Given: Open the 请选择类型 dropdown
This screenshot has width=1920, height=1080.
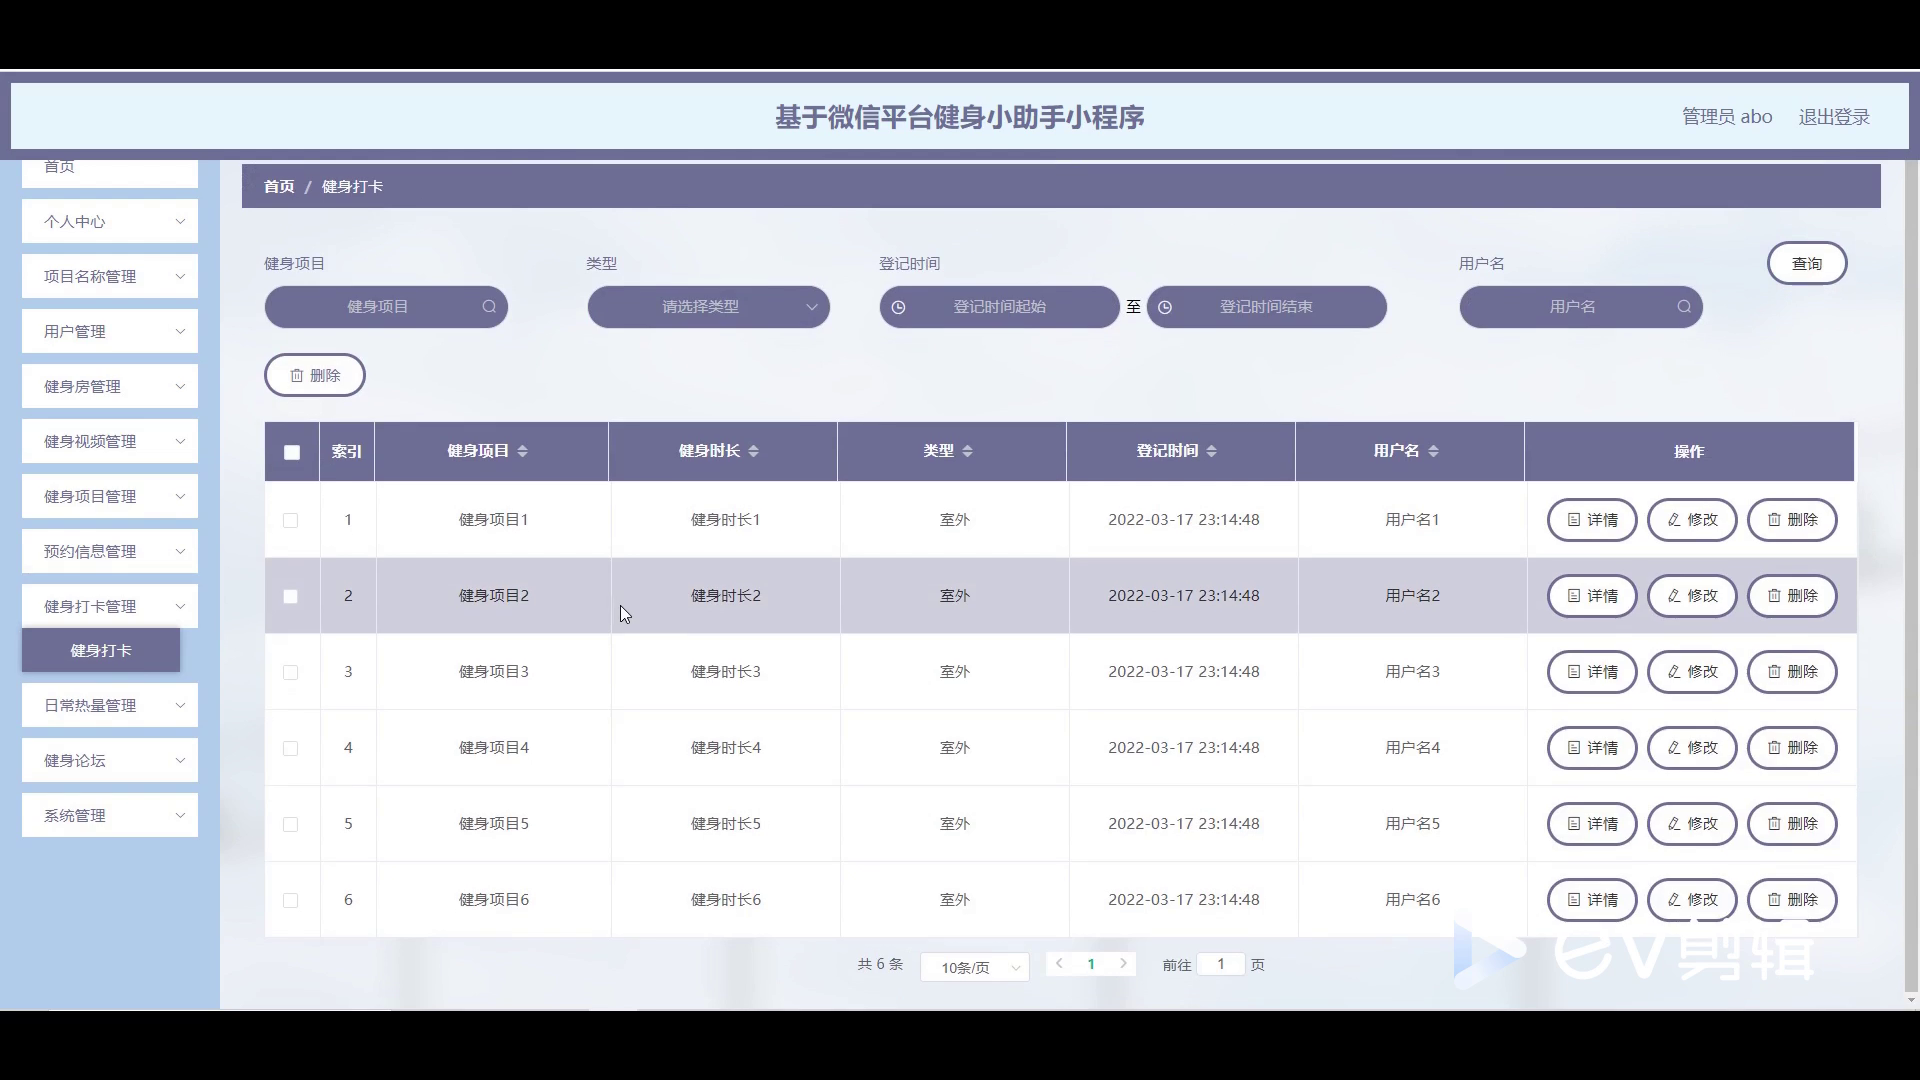Looking at the screenshot, I should (708, 307).
